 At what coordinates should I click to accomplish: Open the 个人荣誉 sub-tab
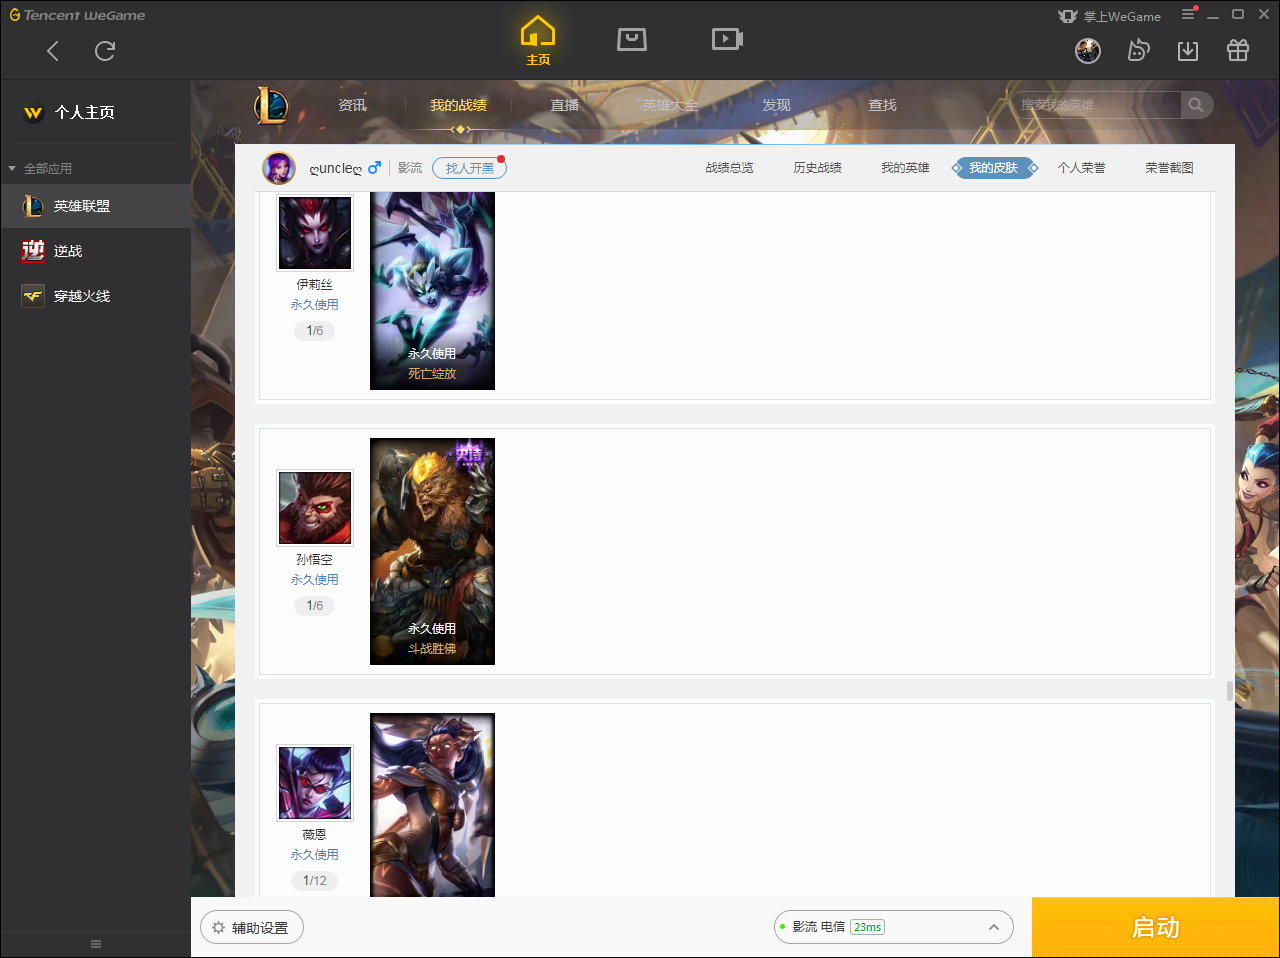coord(1081,168)
